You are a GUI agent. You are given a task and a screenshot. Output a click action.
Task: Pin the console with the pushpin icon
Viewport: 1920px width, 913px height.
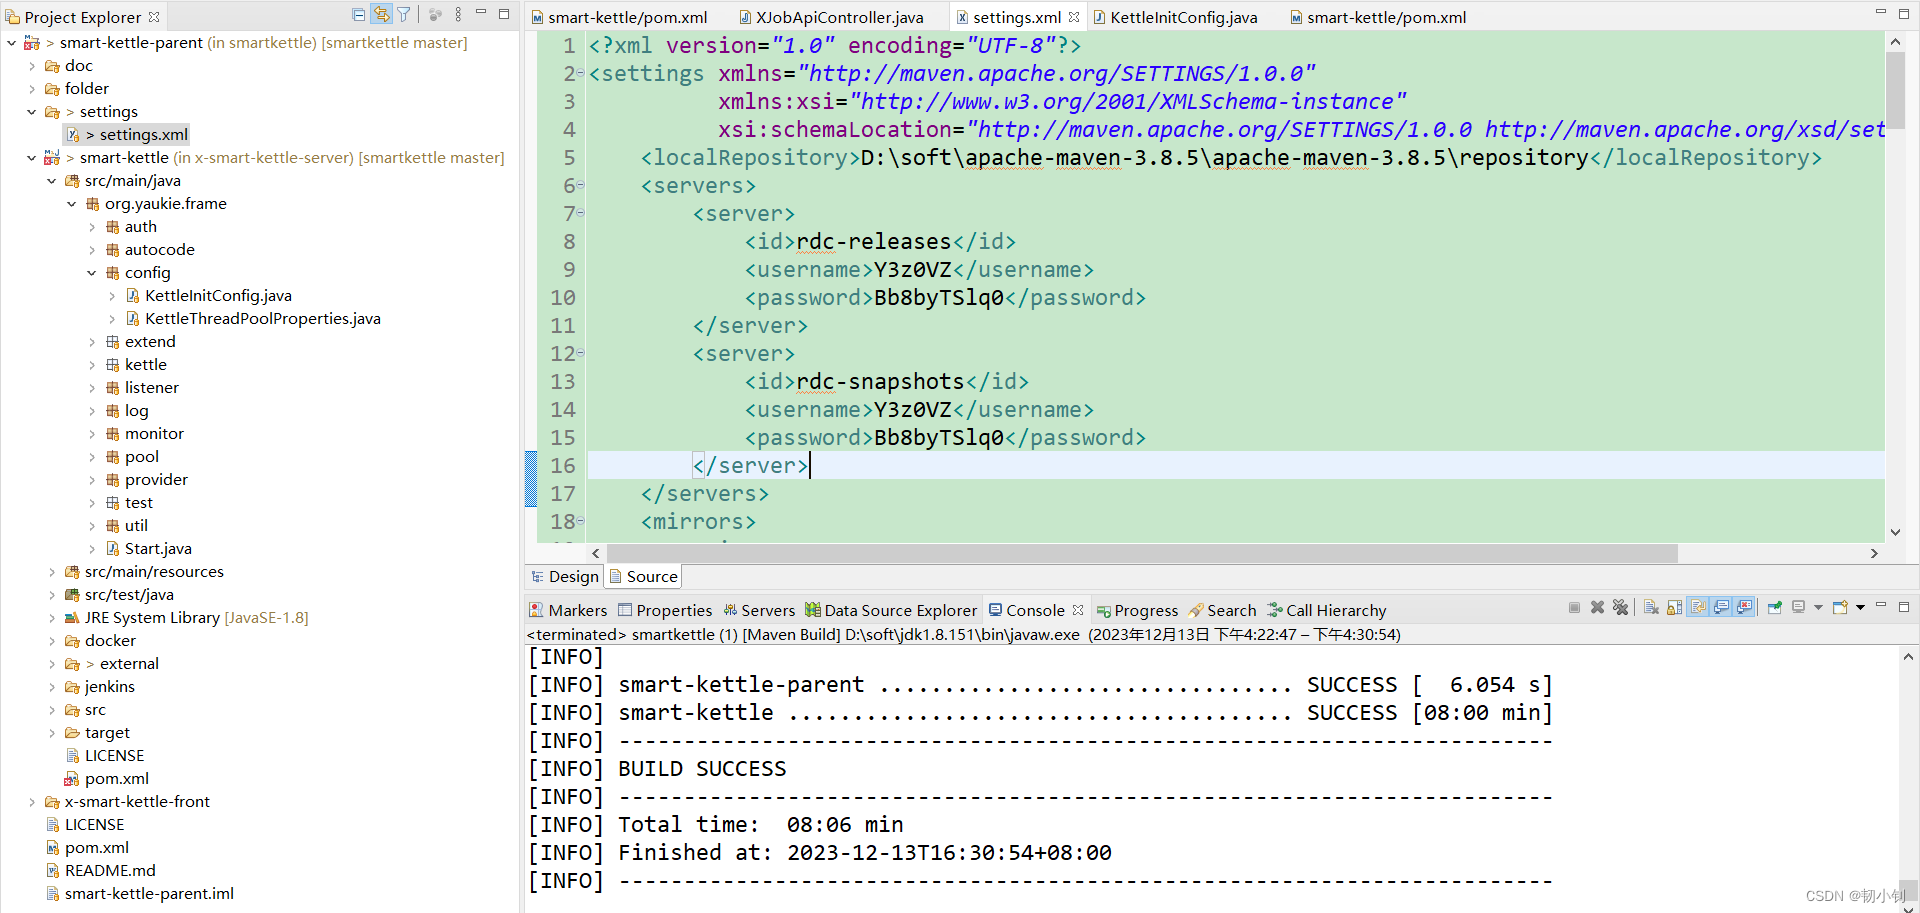coord(1775,608)
